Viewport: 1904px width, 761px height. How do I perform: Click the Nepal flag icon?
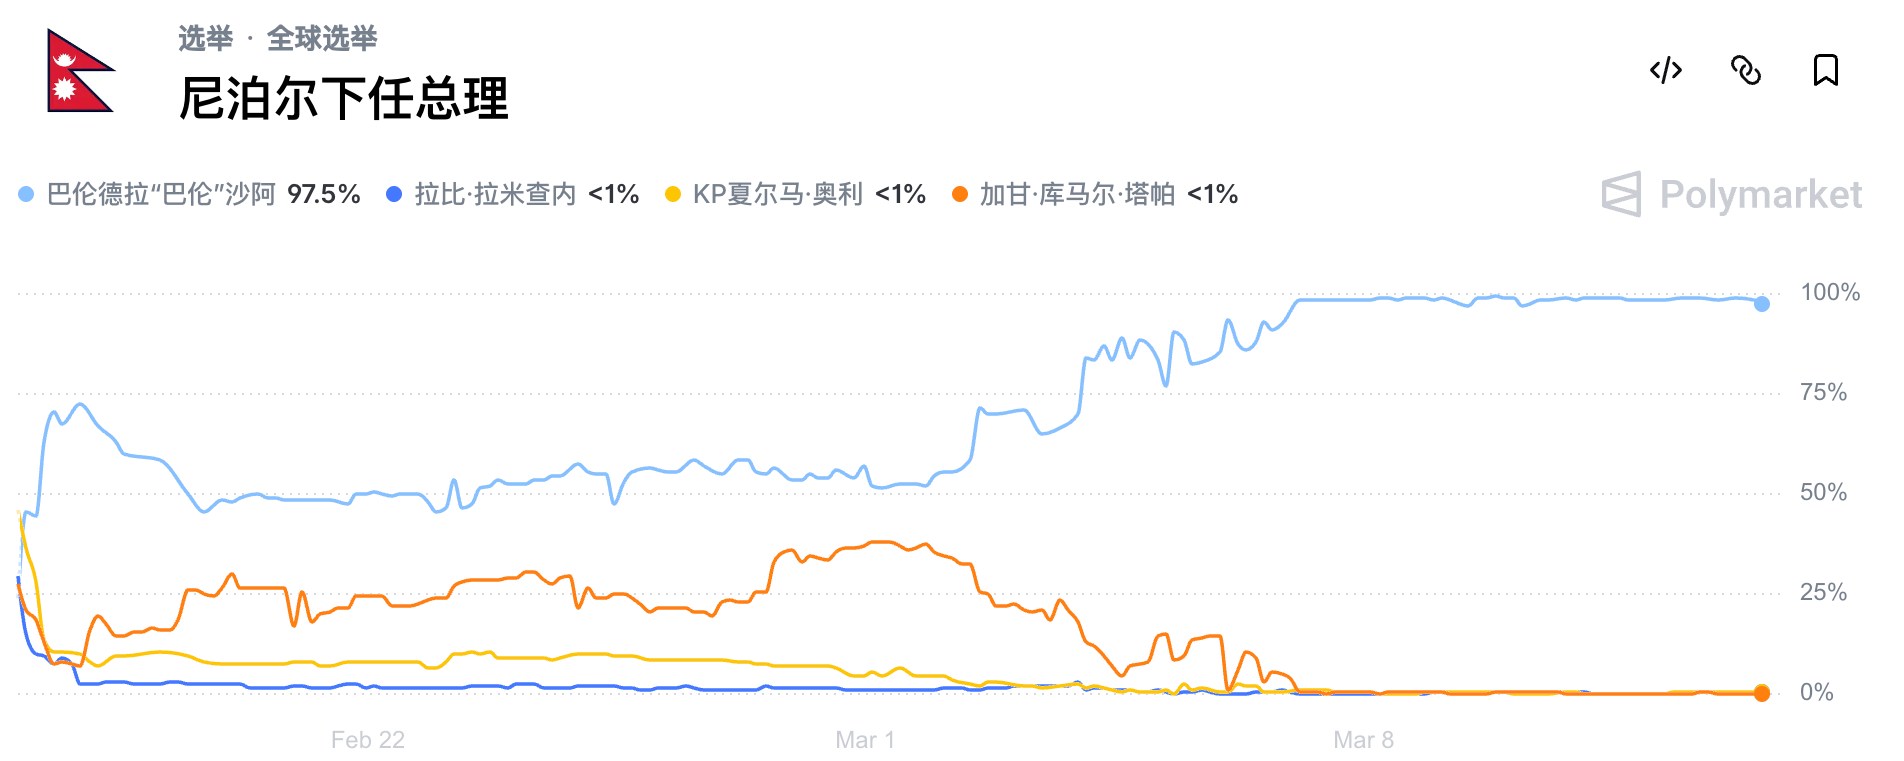pos(80,71)
